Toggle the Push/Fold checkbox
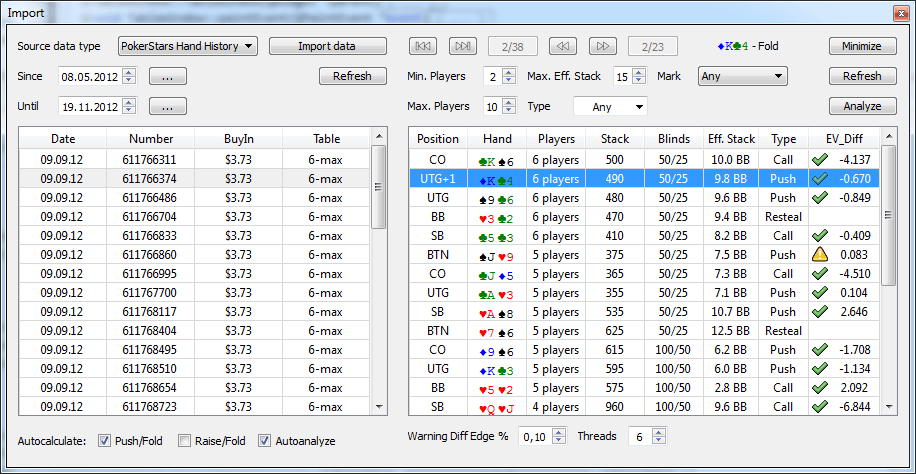 click(105, 441)
